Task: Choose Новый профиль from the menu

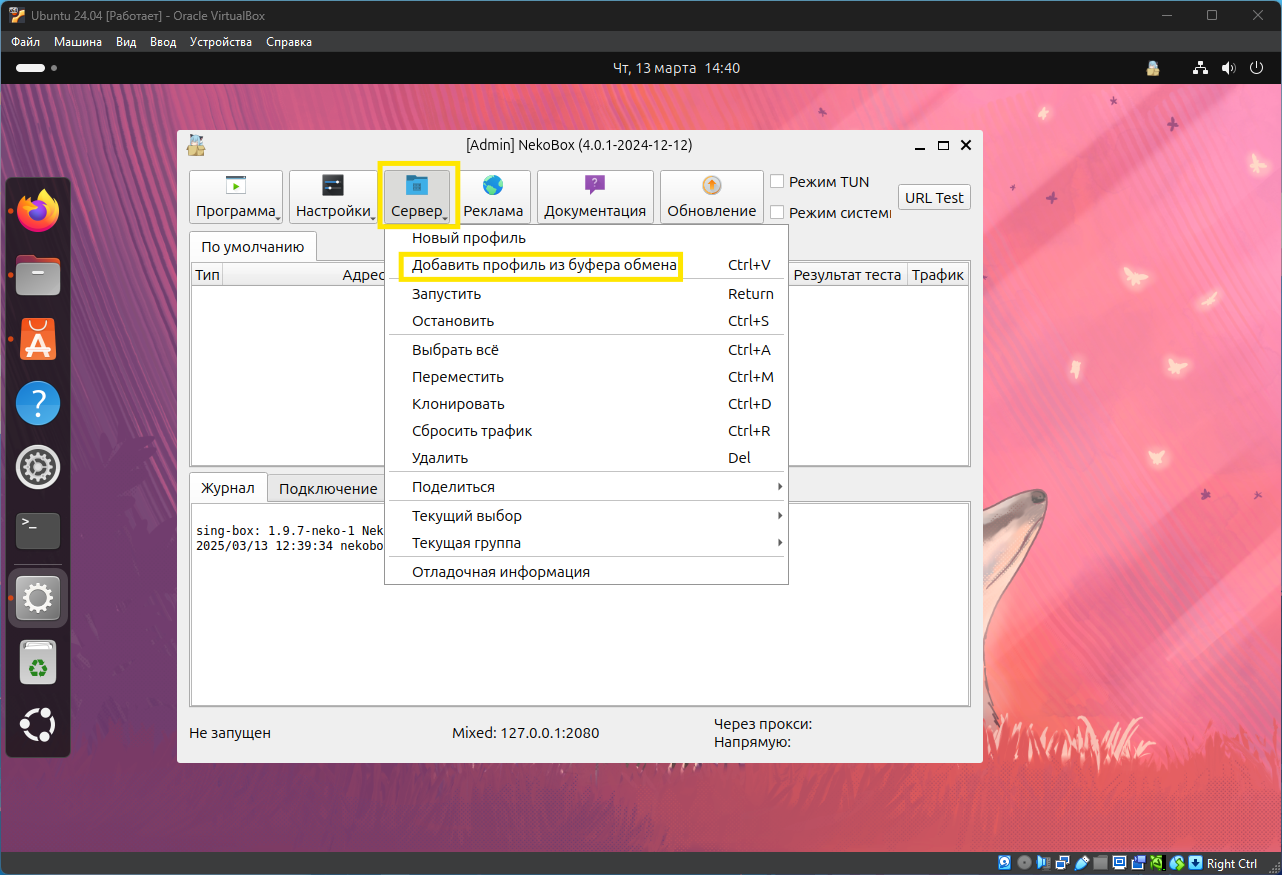Action: tap(469, 238)
